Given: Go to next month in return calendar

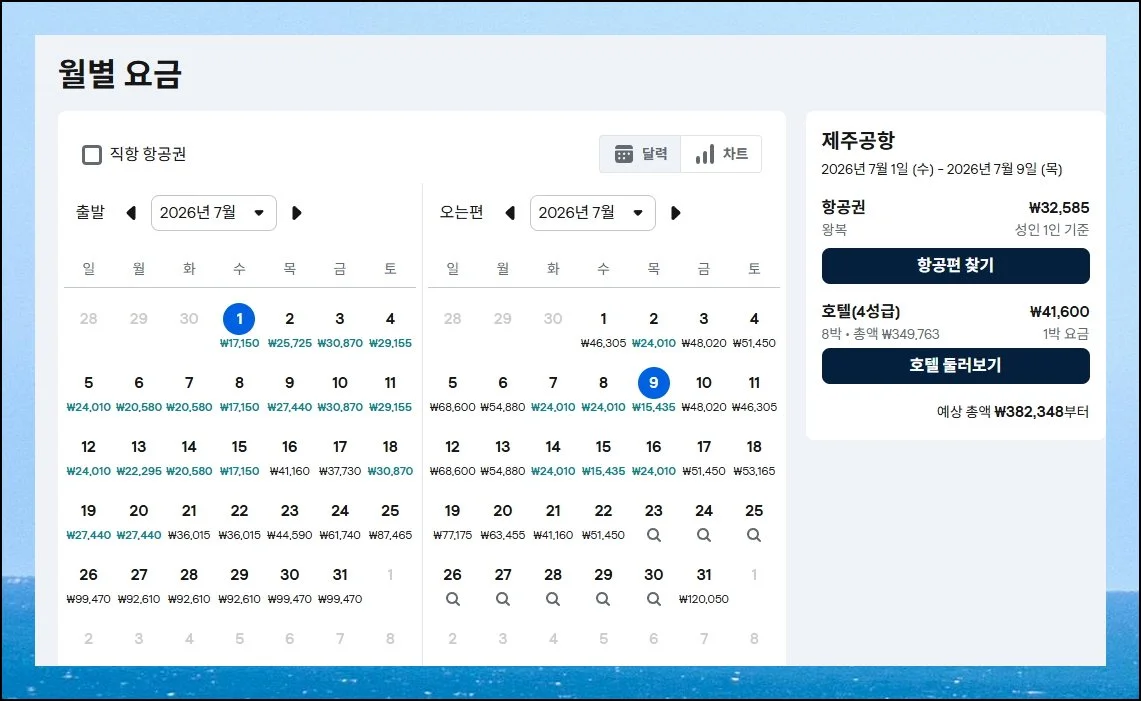Looking at the screenshot, I should pos(675,213).
